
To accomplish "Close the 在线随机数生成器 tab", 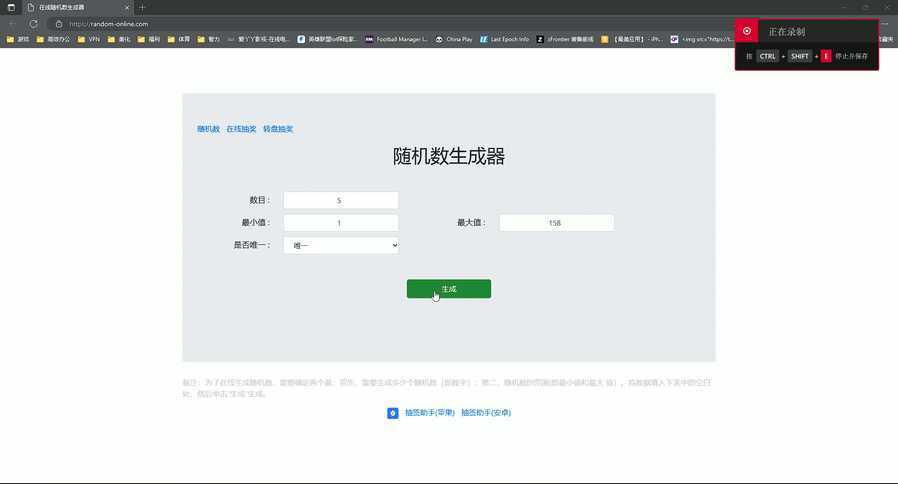I will (127, 7).
